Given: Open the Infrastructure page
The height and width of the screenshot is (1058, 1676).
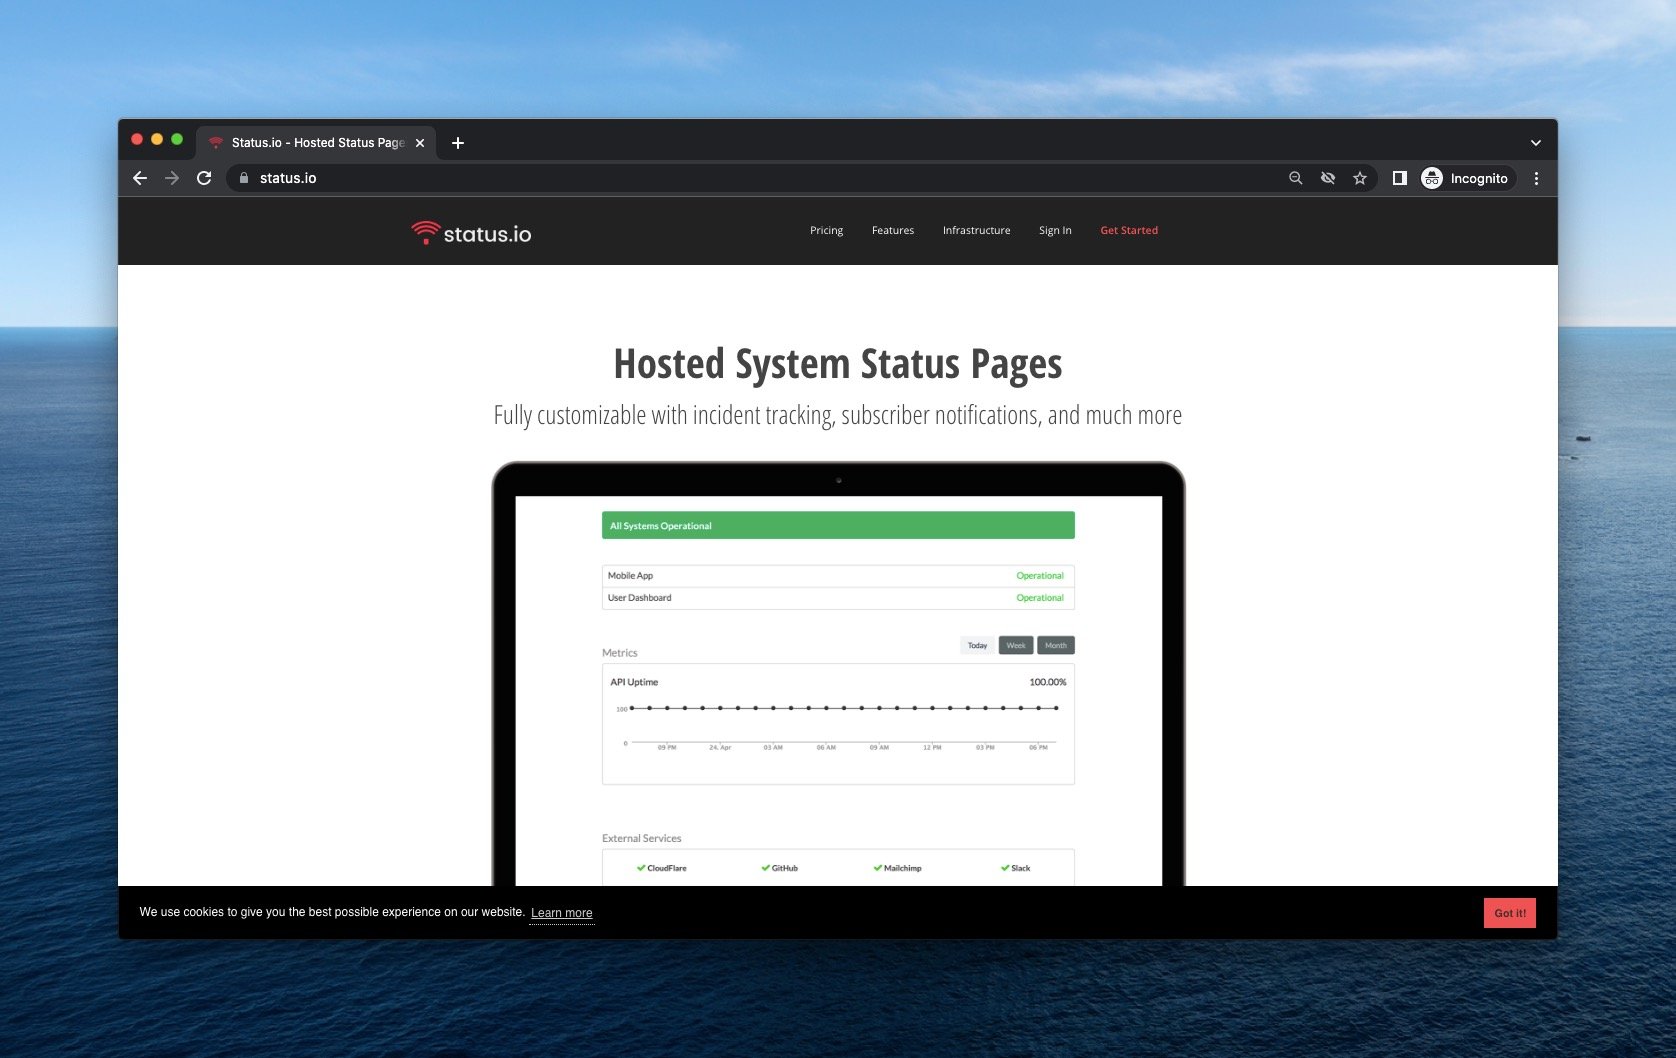Looking at the screenshot, I should click(976, 230).
